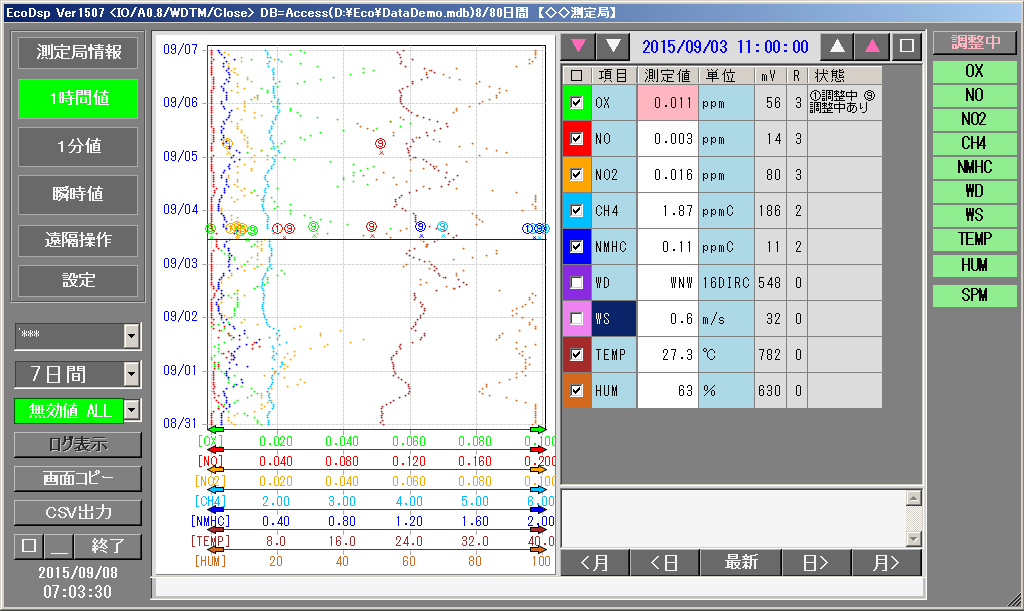Click the white up-triangle button
Image resolution: width=1024 pixels, height=611 pixels.
(x=837, y=46)
